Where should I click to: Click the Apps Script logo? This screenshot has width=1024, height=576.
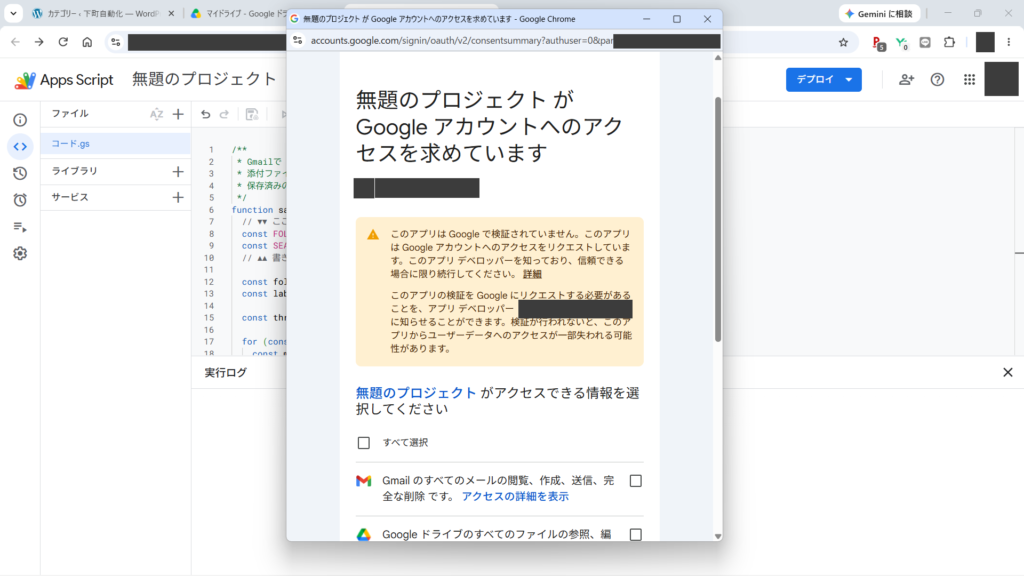(x=64, y=80)
